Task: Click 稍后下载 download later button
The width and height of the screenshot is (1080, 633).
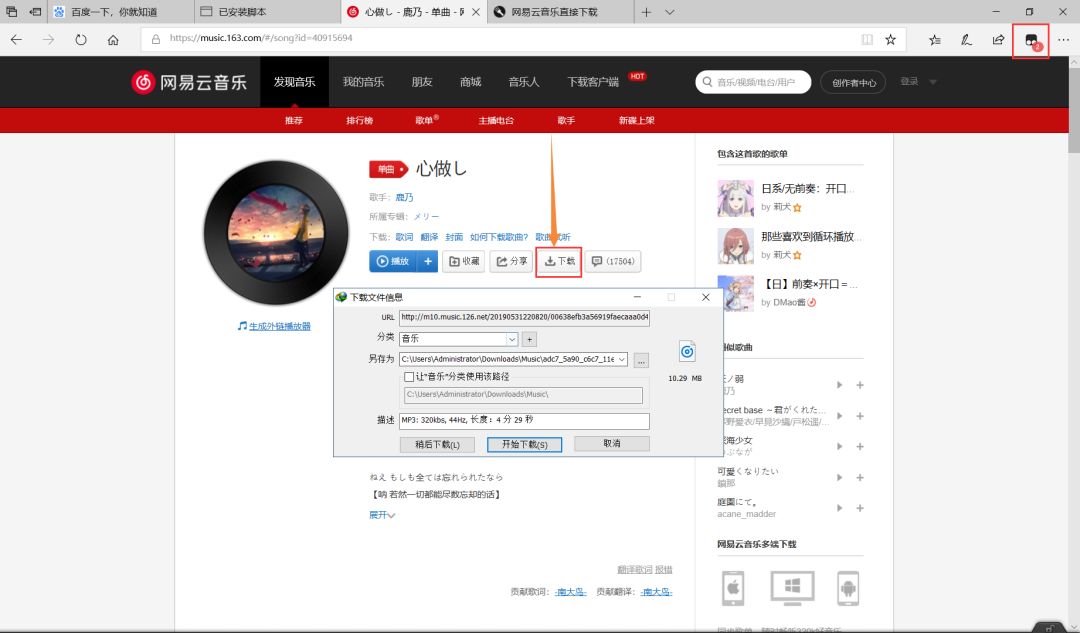Action: click(437, 444)
